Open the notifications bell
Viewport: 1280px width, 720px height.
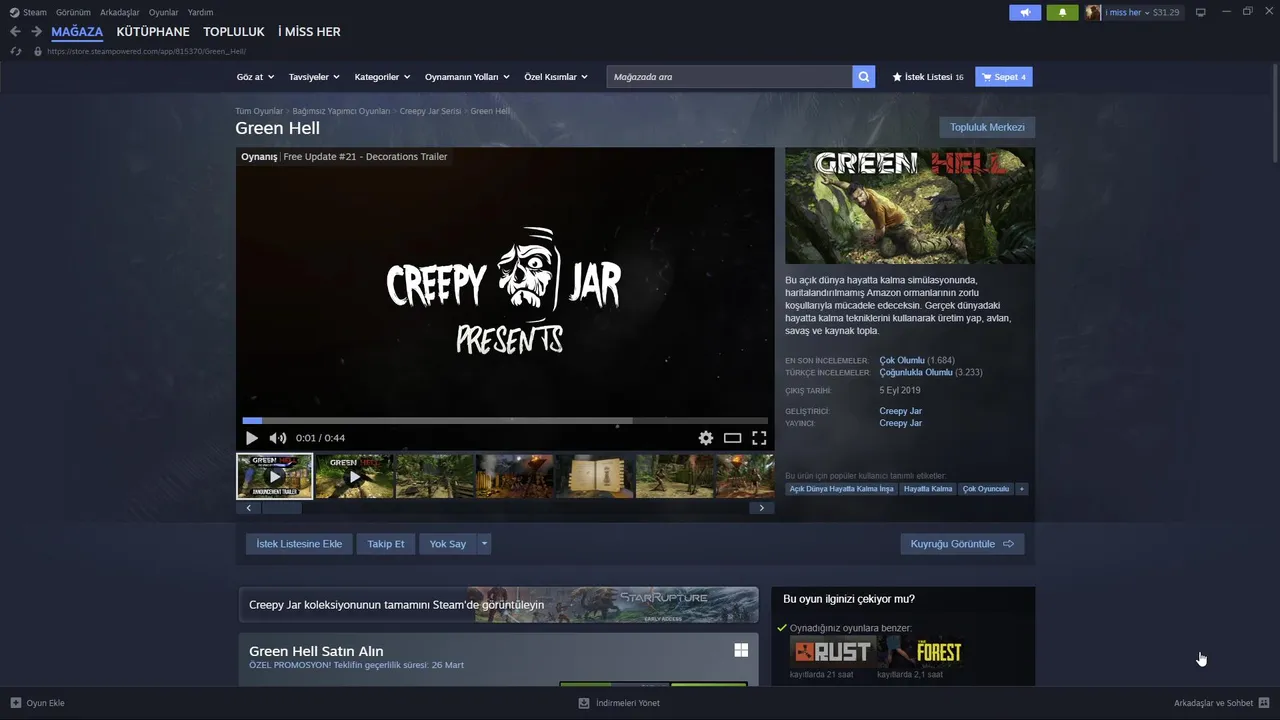click(x=1062, y=12)
